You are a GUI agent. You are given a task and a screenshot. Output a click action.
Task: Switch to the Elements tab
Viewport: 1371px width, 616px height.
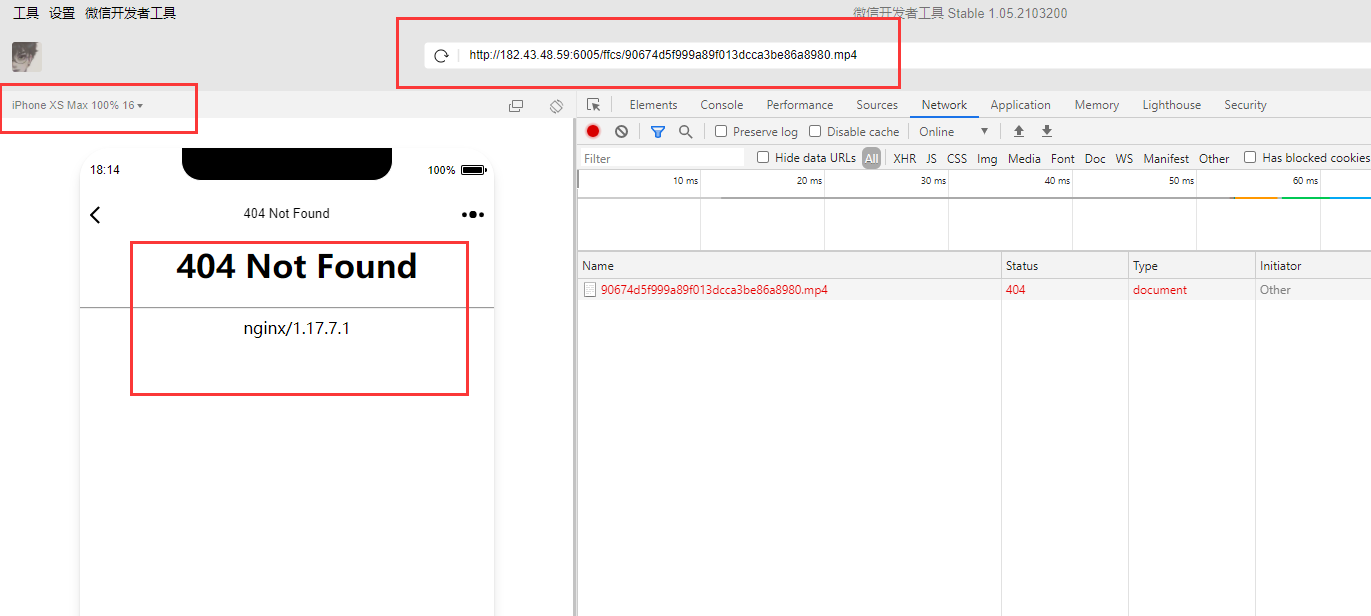pos(653,105)
